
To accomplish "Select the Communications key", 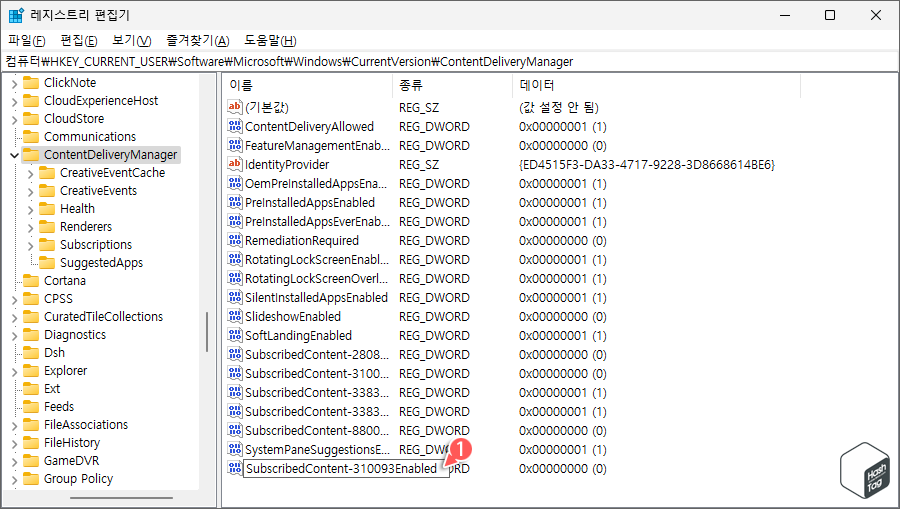I will point(90,137).
